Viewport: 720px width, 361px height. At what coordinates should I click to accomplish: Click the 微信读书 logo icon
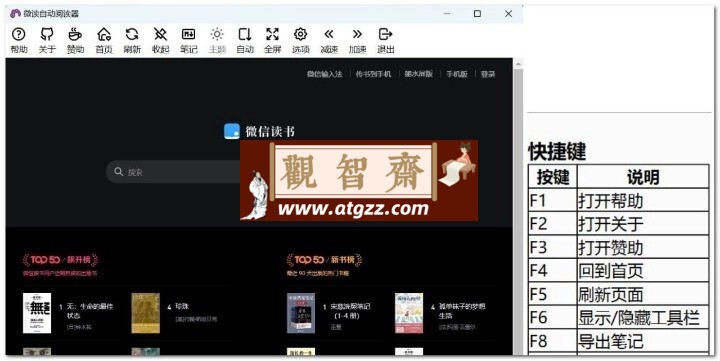(x=232, y=131)
